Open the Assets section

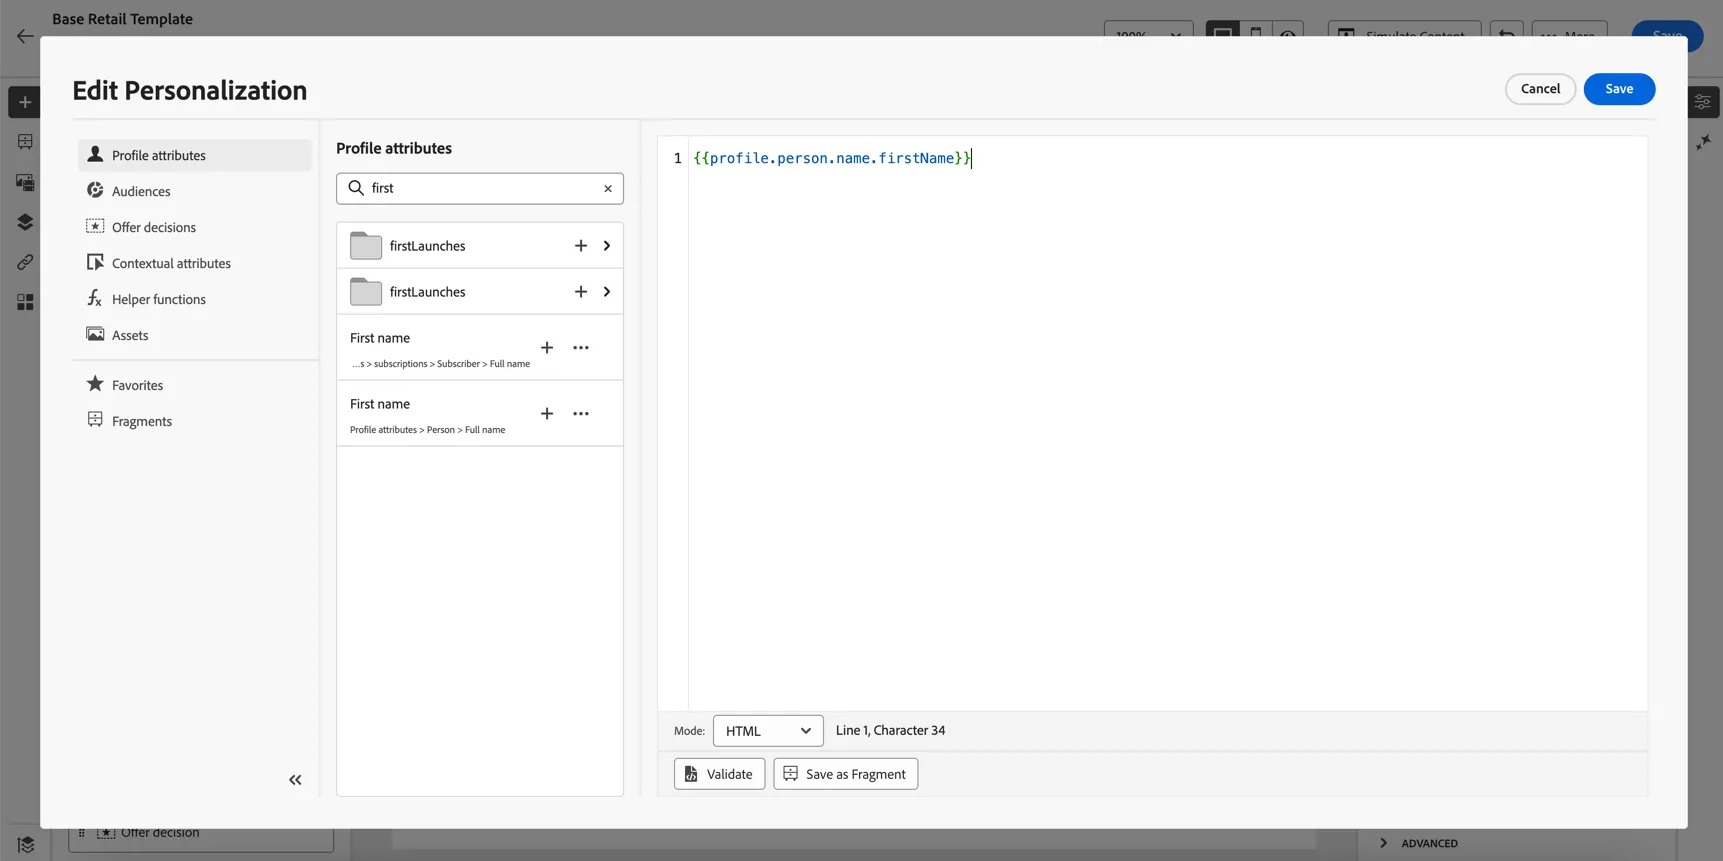(195, 335)
